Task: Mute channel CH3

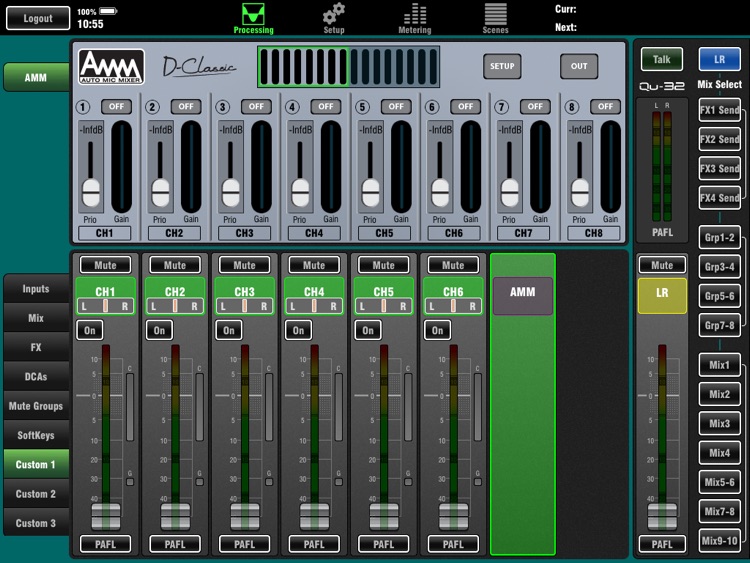Action: tap(244, 265)
